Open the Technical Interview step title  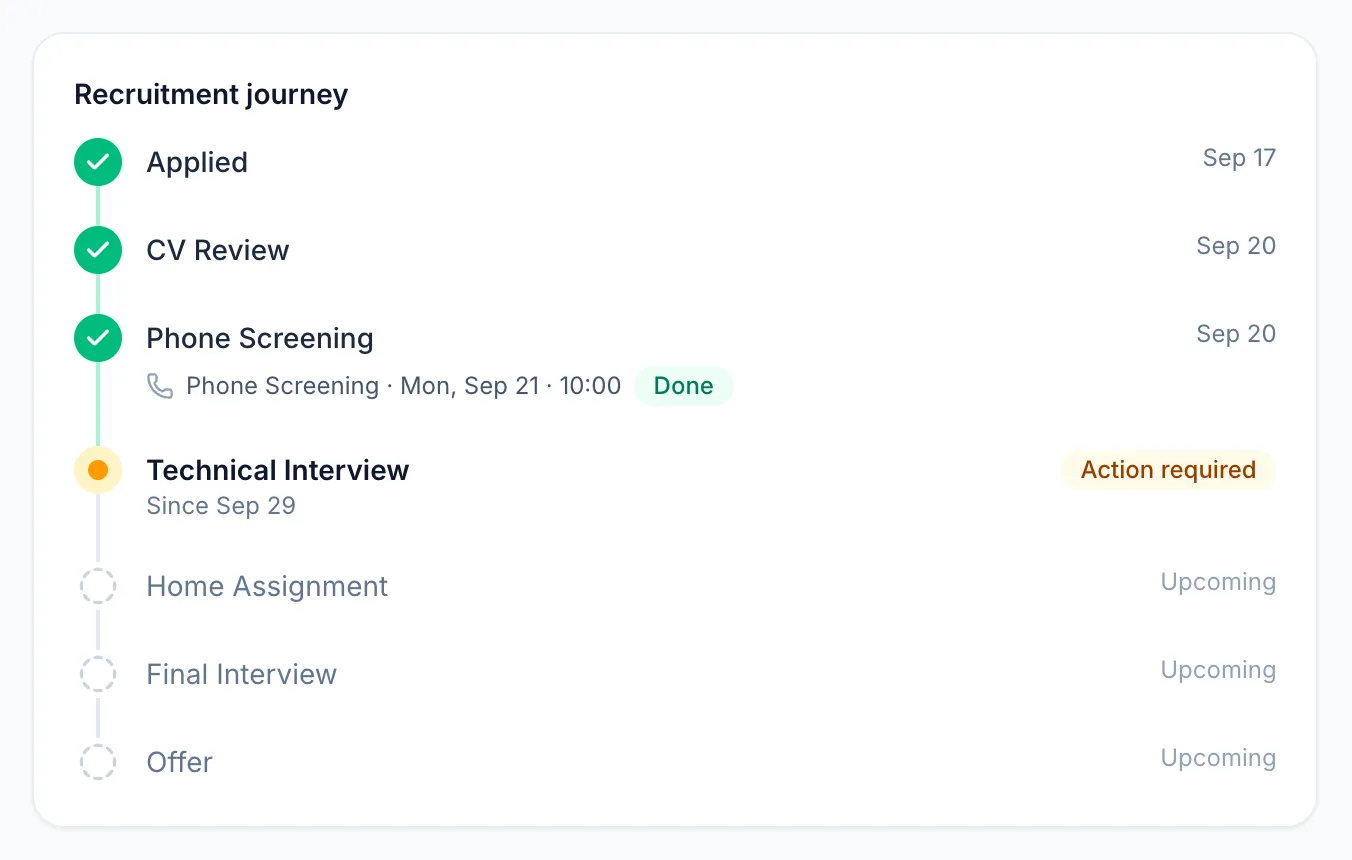(x=278, y=470)
